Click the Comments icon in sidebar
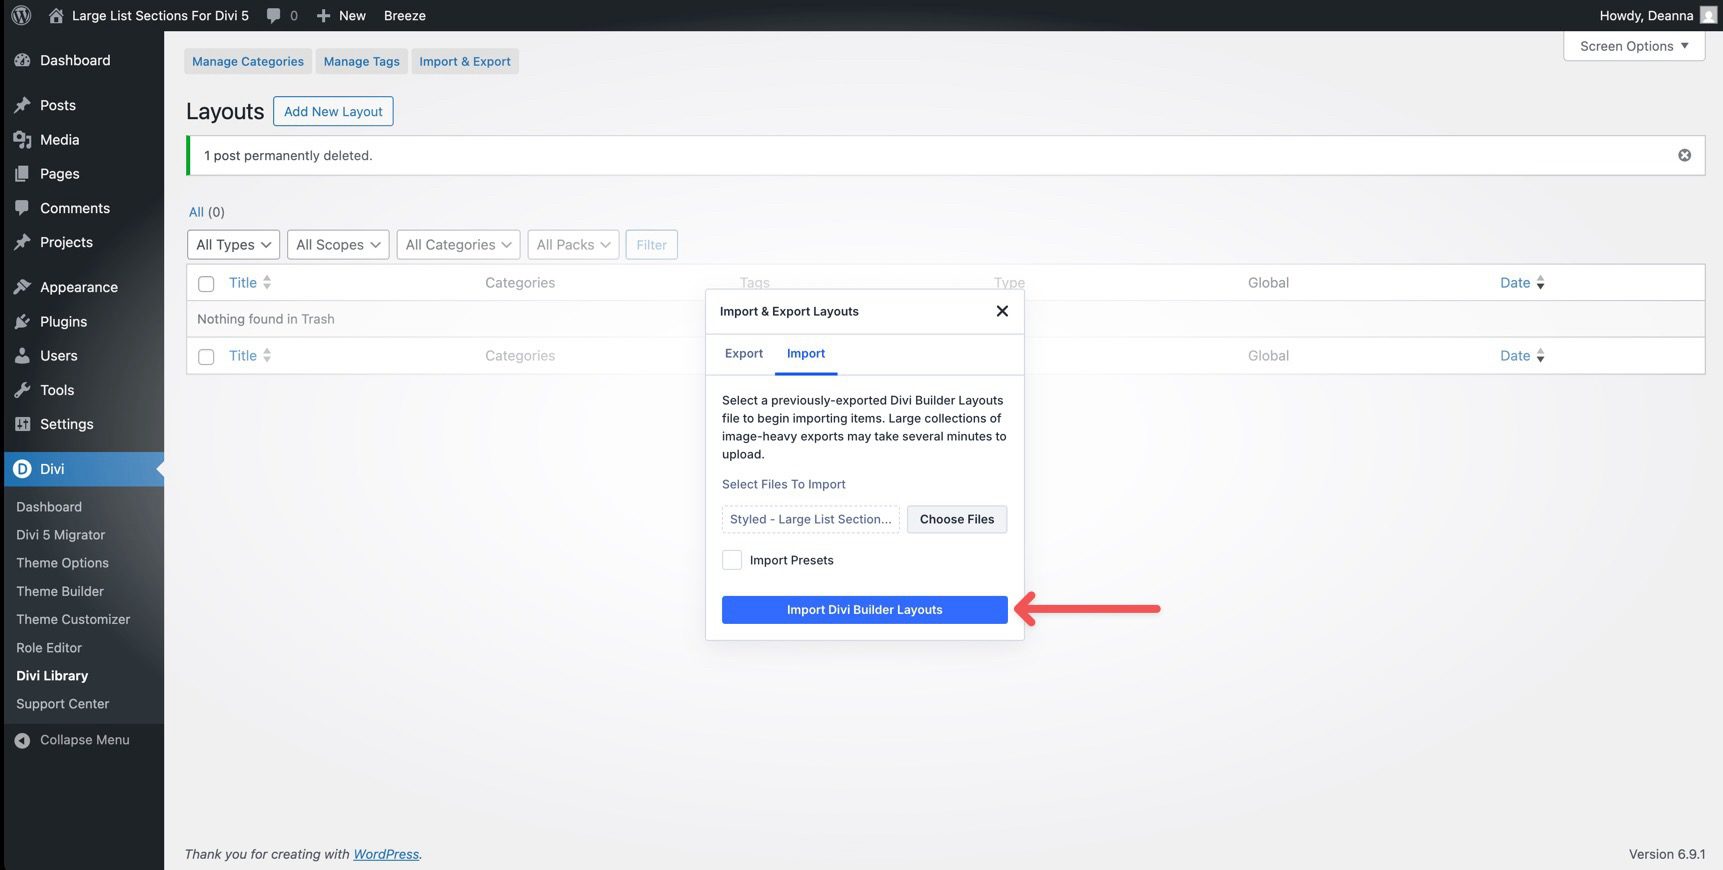 click(22, 208)
